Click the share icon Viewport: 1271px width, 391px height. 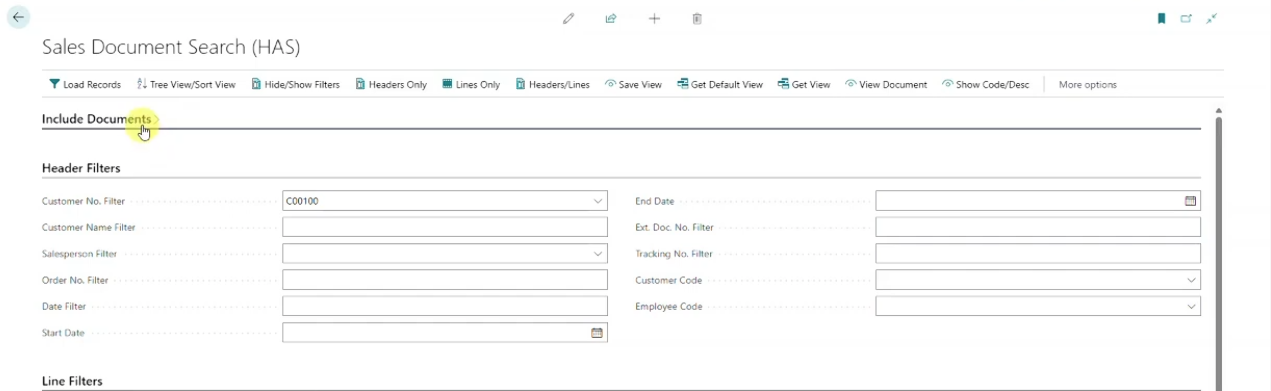611,18
